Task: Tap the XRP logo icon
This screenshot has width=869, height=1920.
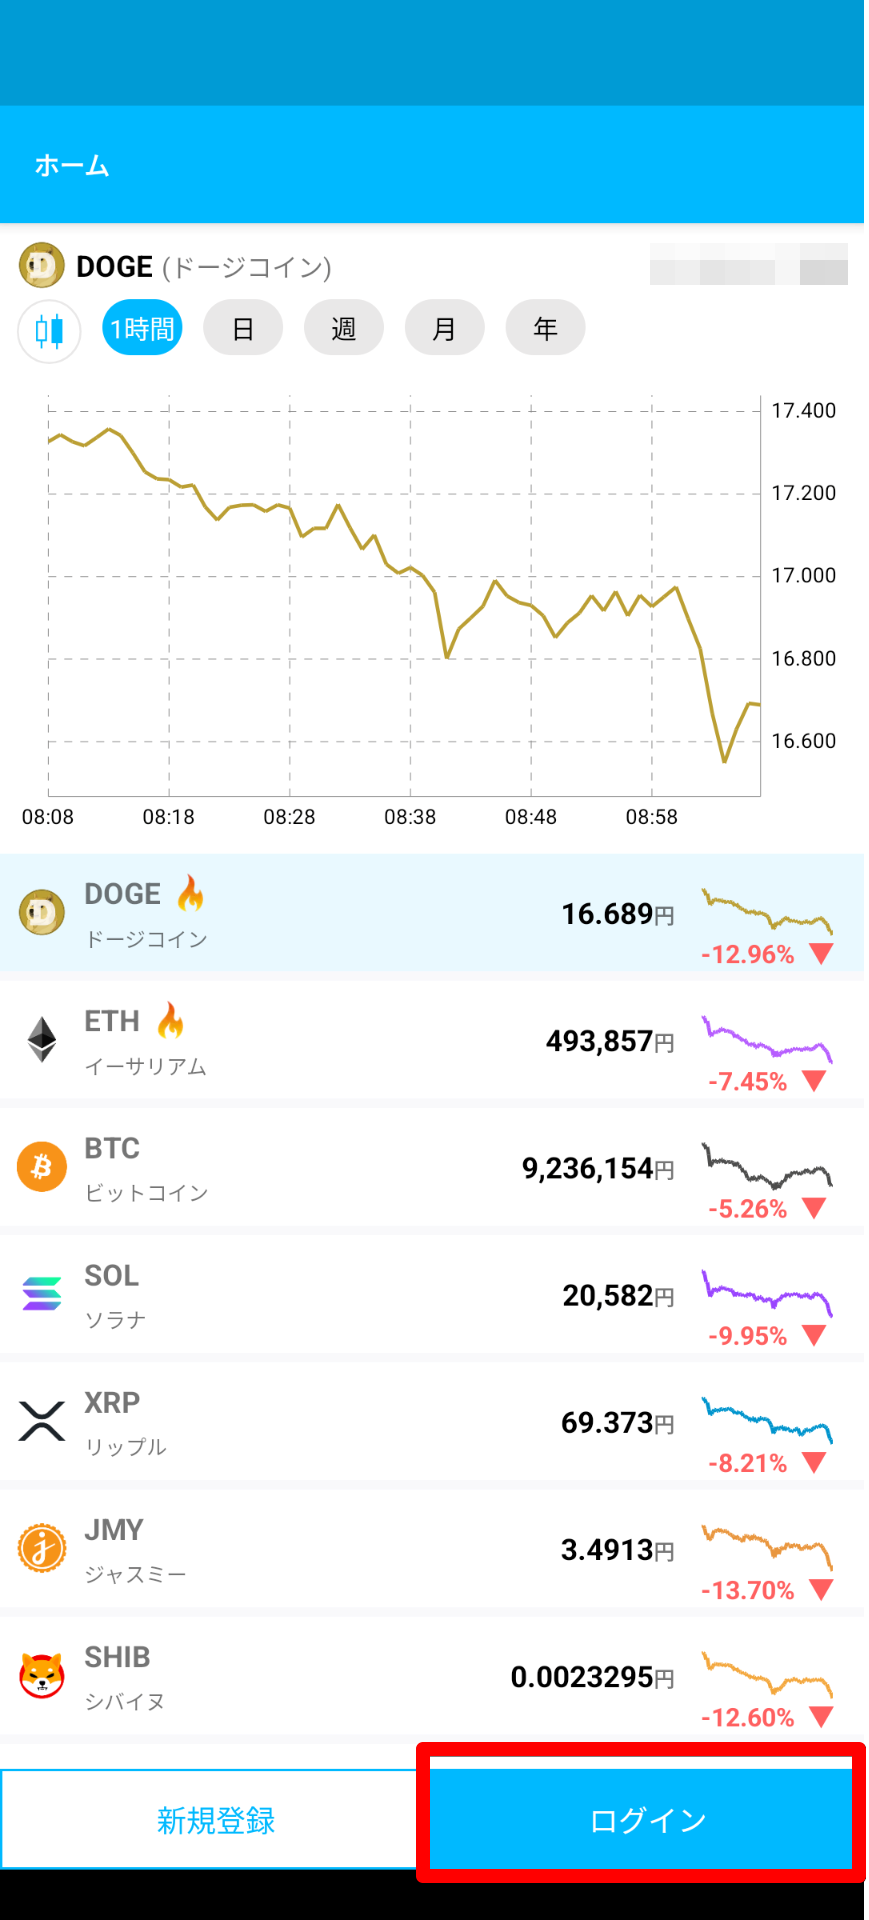Action: [42, 1421]
